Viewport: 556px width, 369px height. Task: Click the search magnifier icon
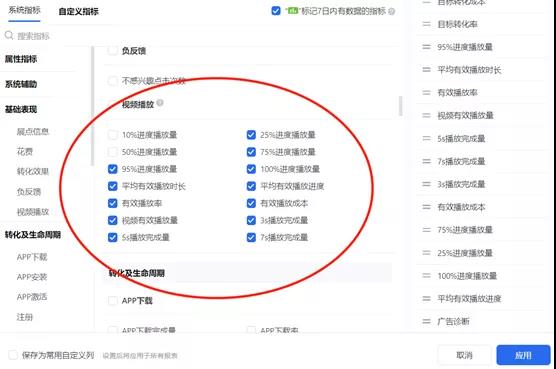(9, 35)
